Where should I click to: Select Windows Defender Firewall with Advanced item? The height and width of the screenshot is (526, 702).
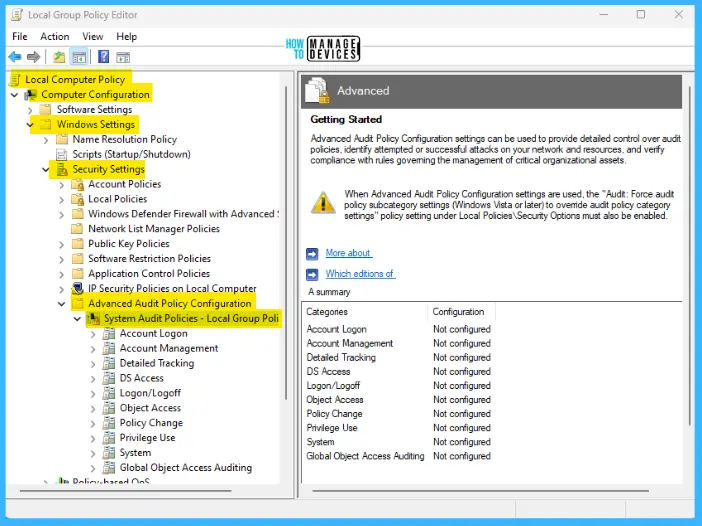[183, 214]
